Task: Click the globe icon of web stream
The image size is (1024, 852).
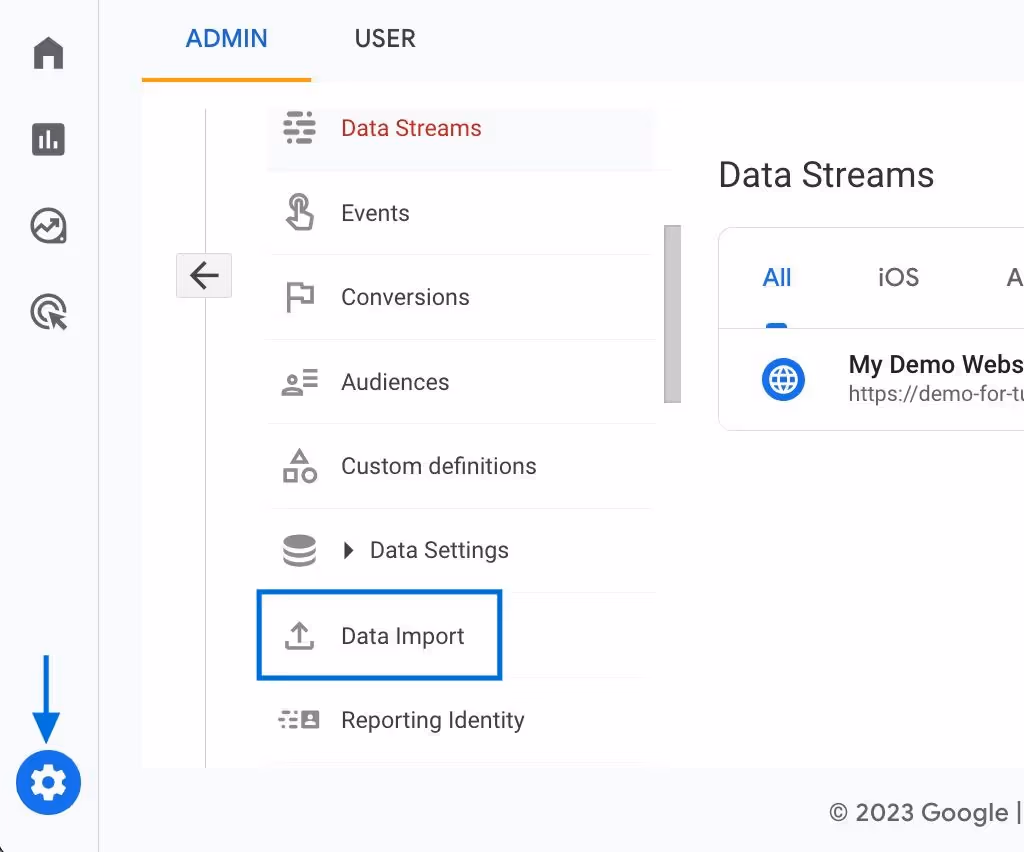Action: pyautogui.click(x=783, y=379)
